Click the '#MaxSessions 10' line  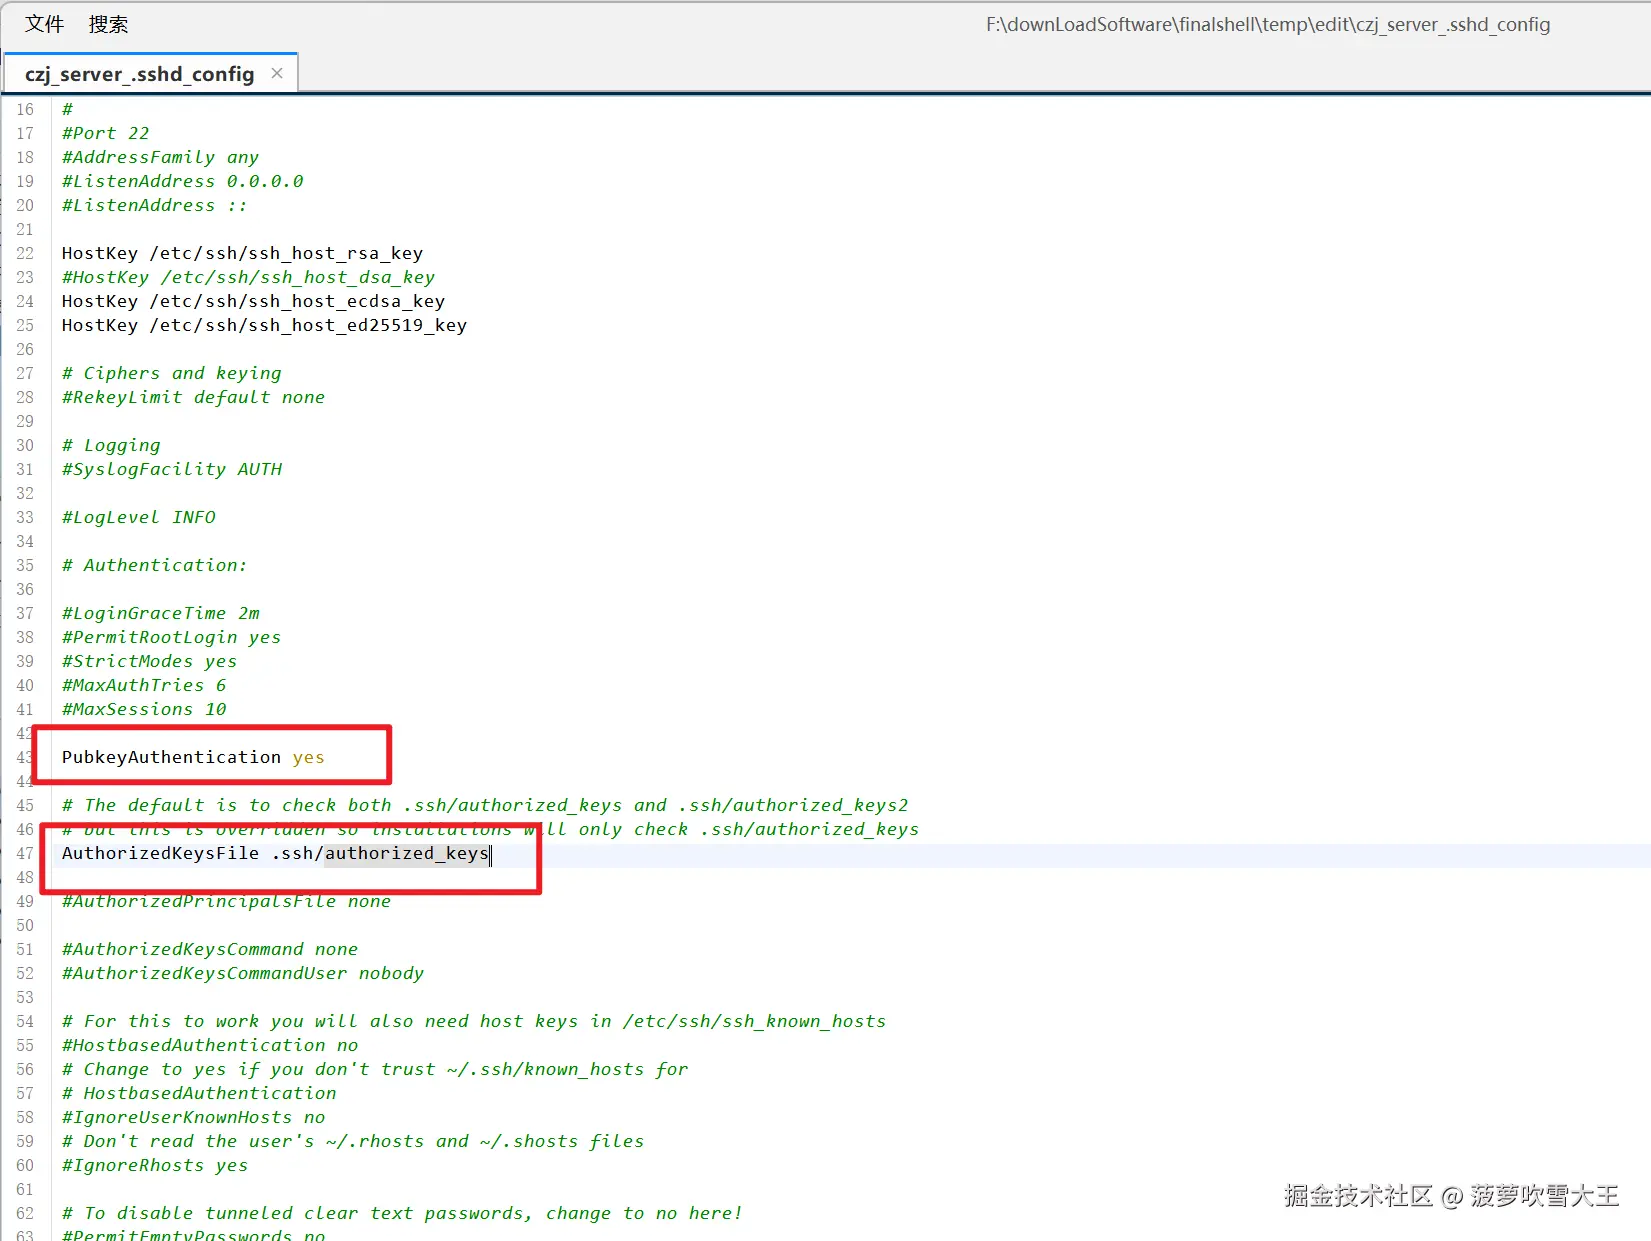144,709
